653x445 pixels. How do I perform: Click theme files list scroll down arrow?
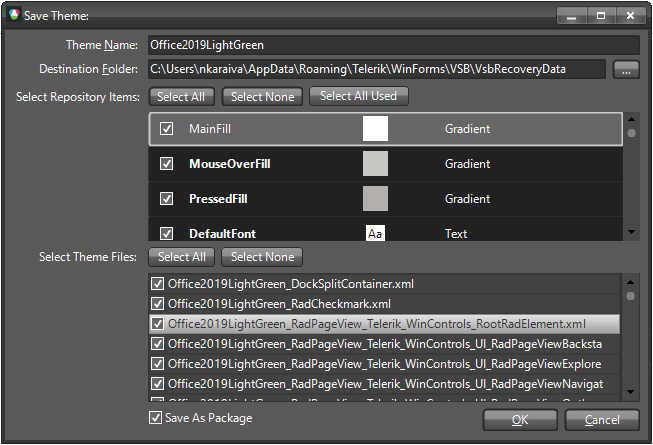tap(631, 392)
